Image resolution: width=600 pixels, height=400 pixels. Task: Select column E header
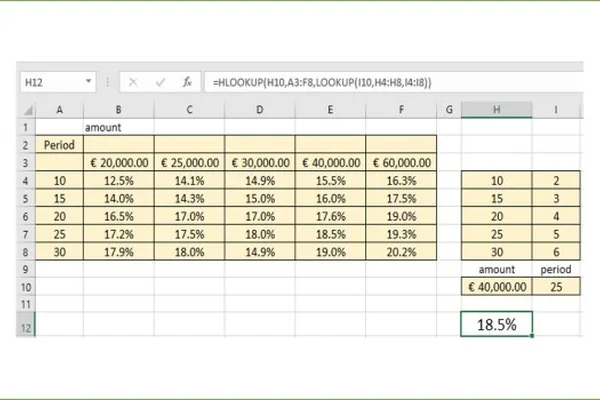[330, 110]
